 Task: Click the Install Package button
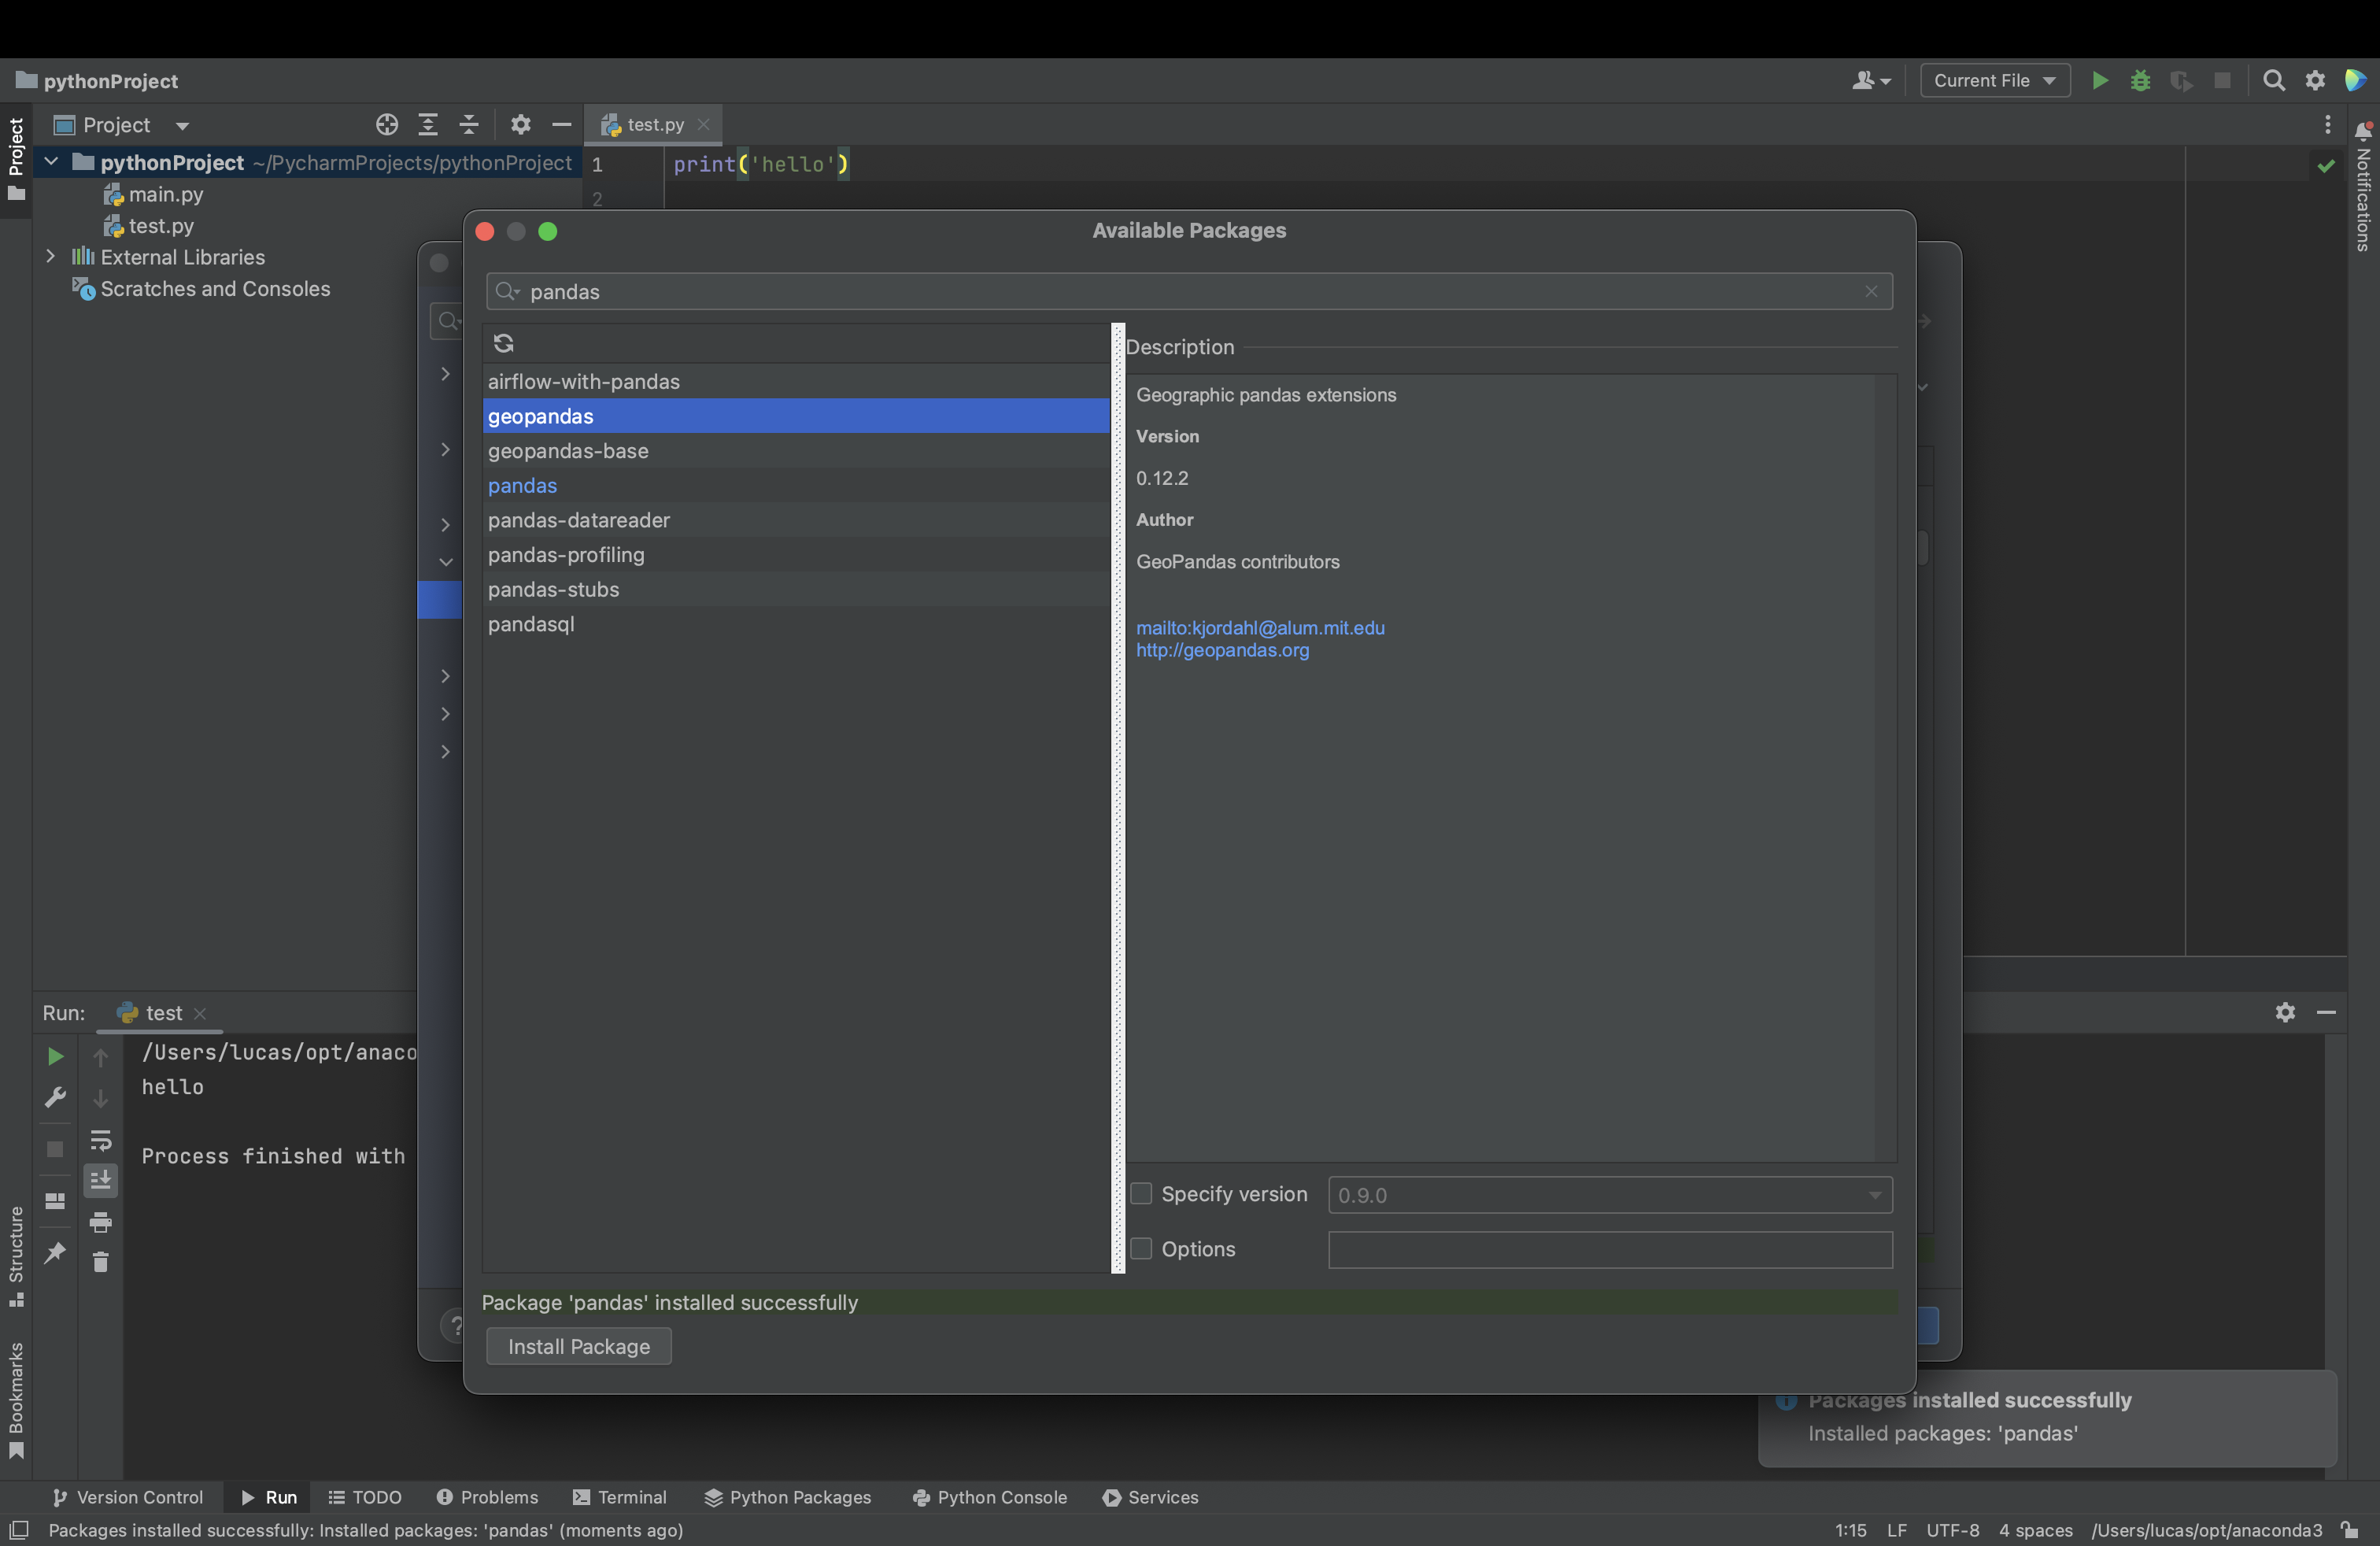coord(578,1346)
